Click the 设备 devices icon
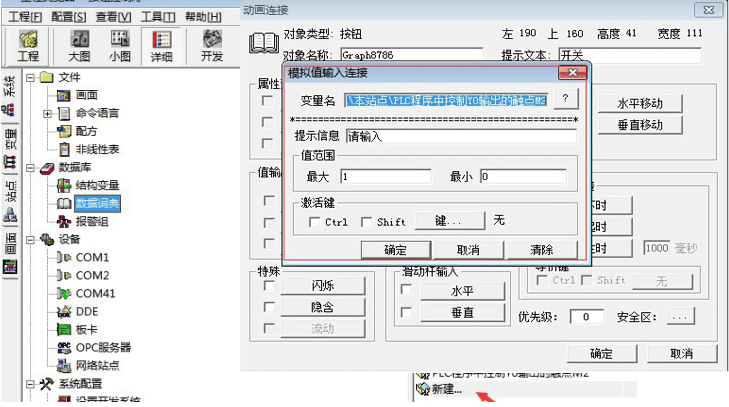 [x=47, y=240]
